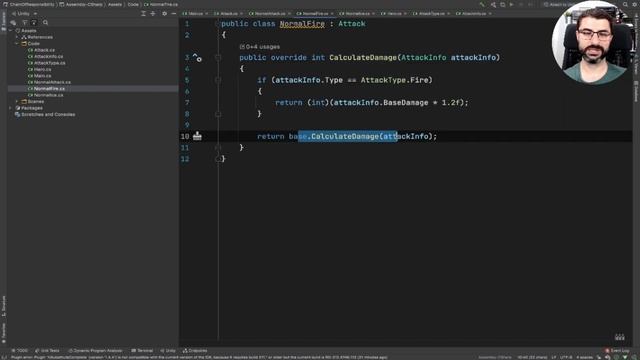Collapse the Code folder arrow
This screenshot has height=360, width=640.
coord(18,43)
